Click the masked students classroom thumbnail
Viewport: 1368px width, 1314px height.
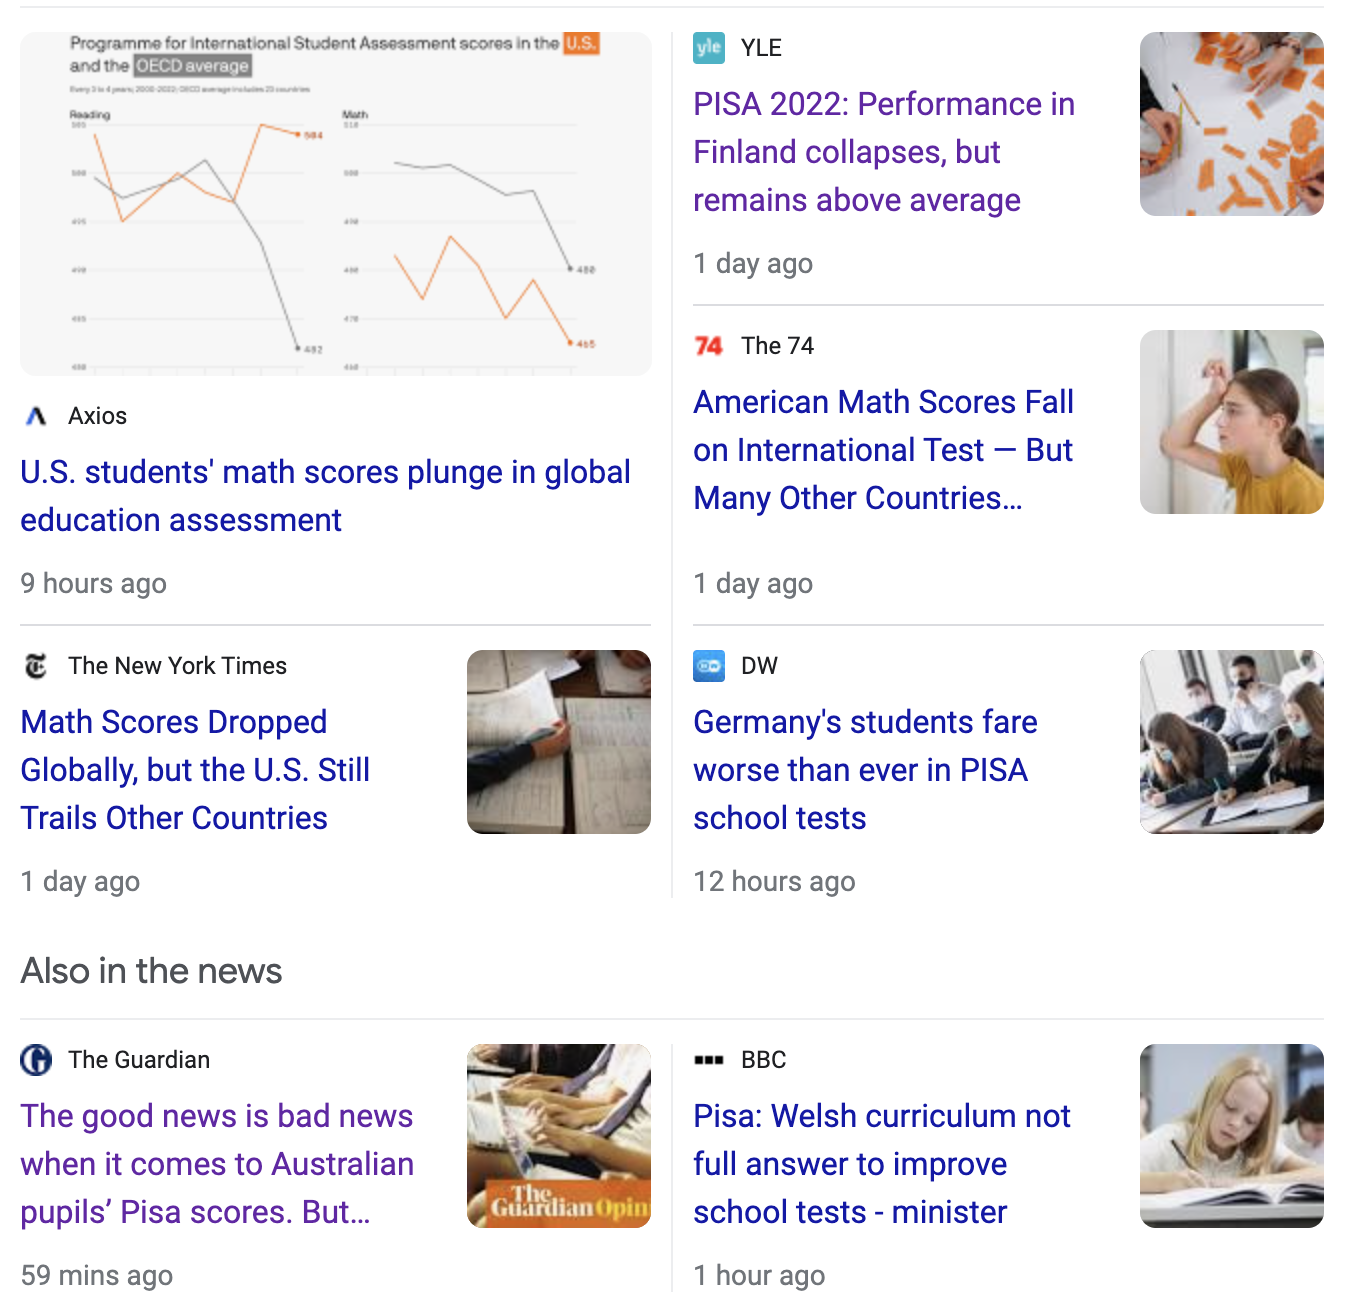coord(1231,742)
